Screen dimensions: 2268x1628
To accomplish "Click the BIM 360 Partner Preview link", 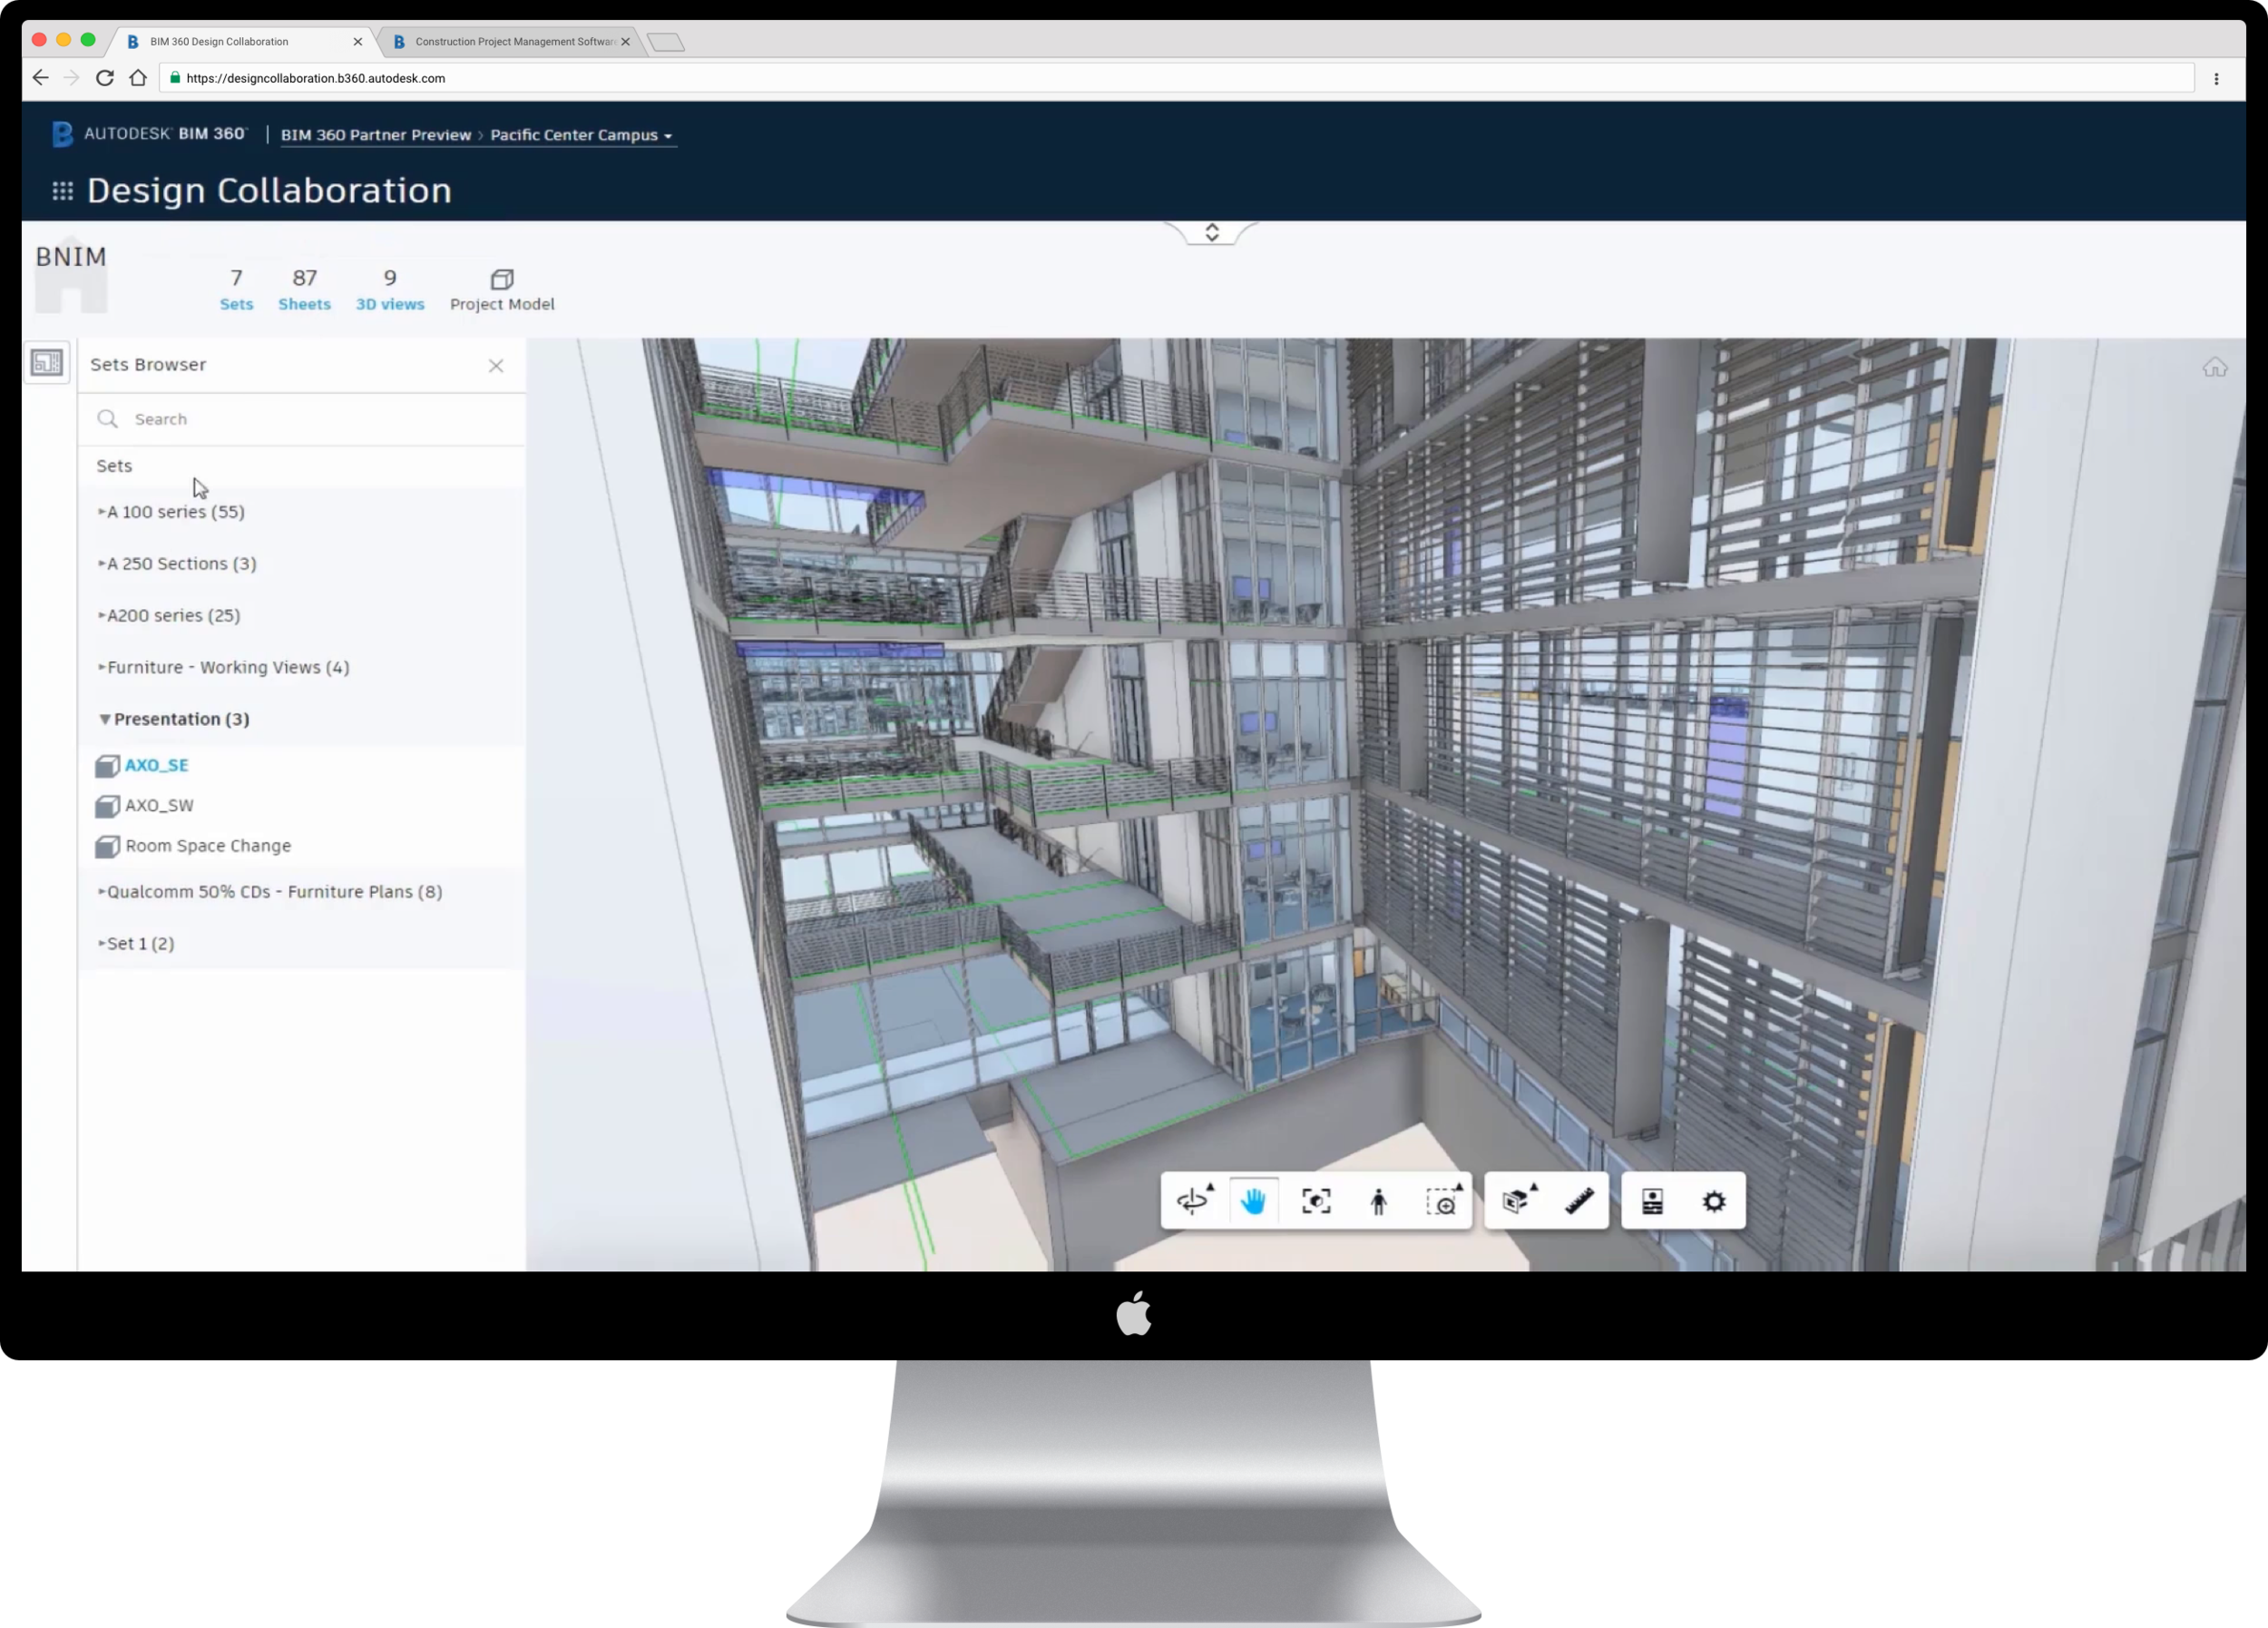I will tap(375, 135).
